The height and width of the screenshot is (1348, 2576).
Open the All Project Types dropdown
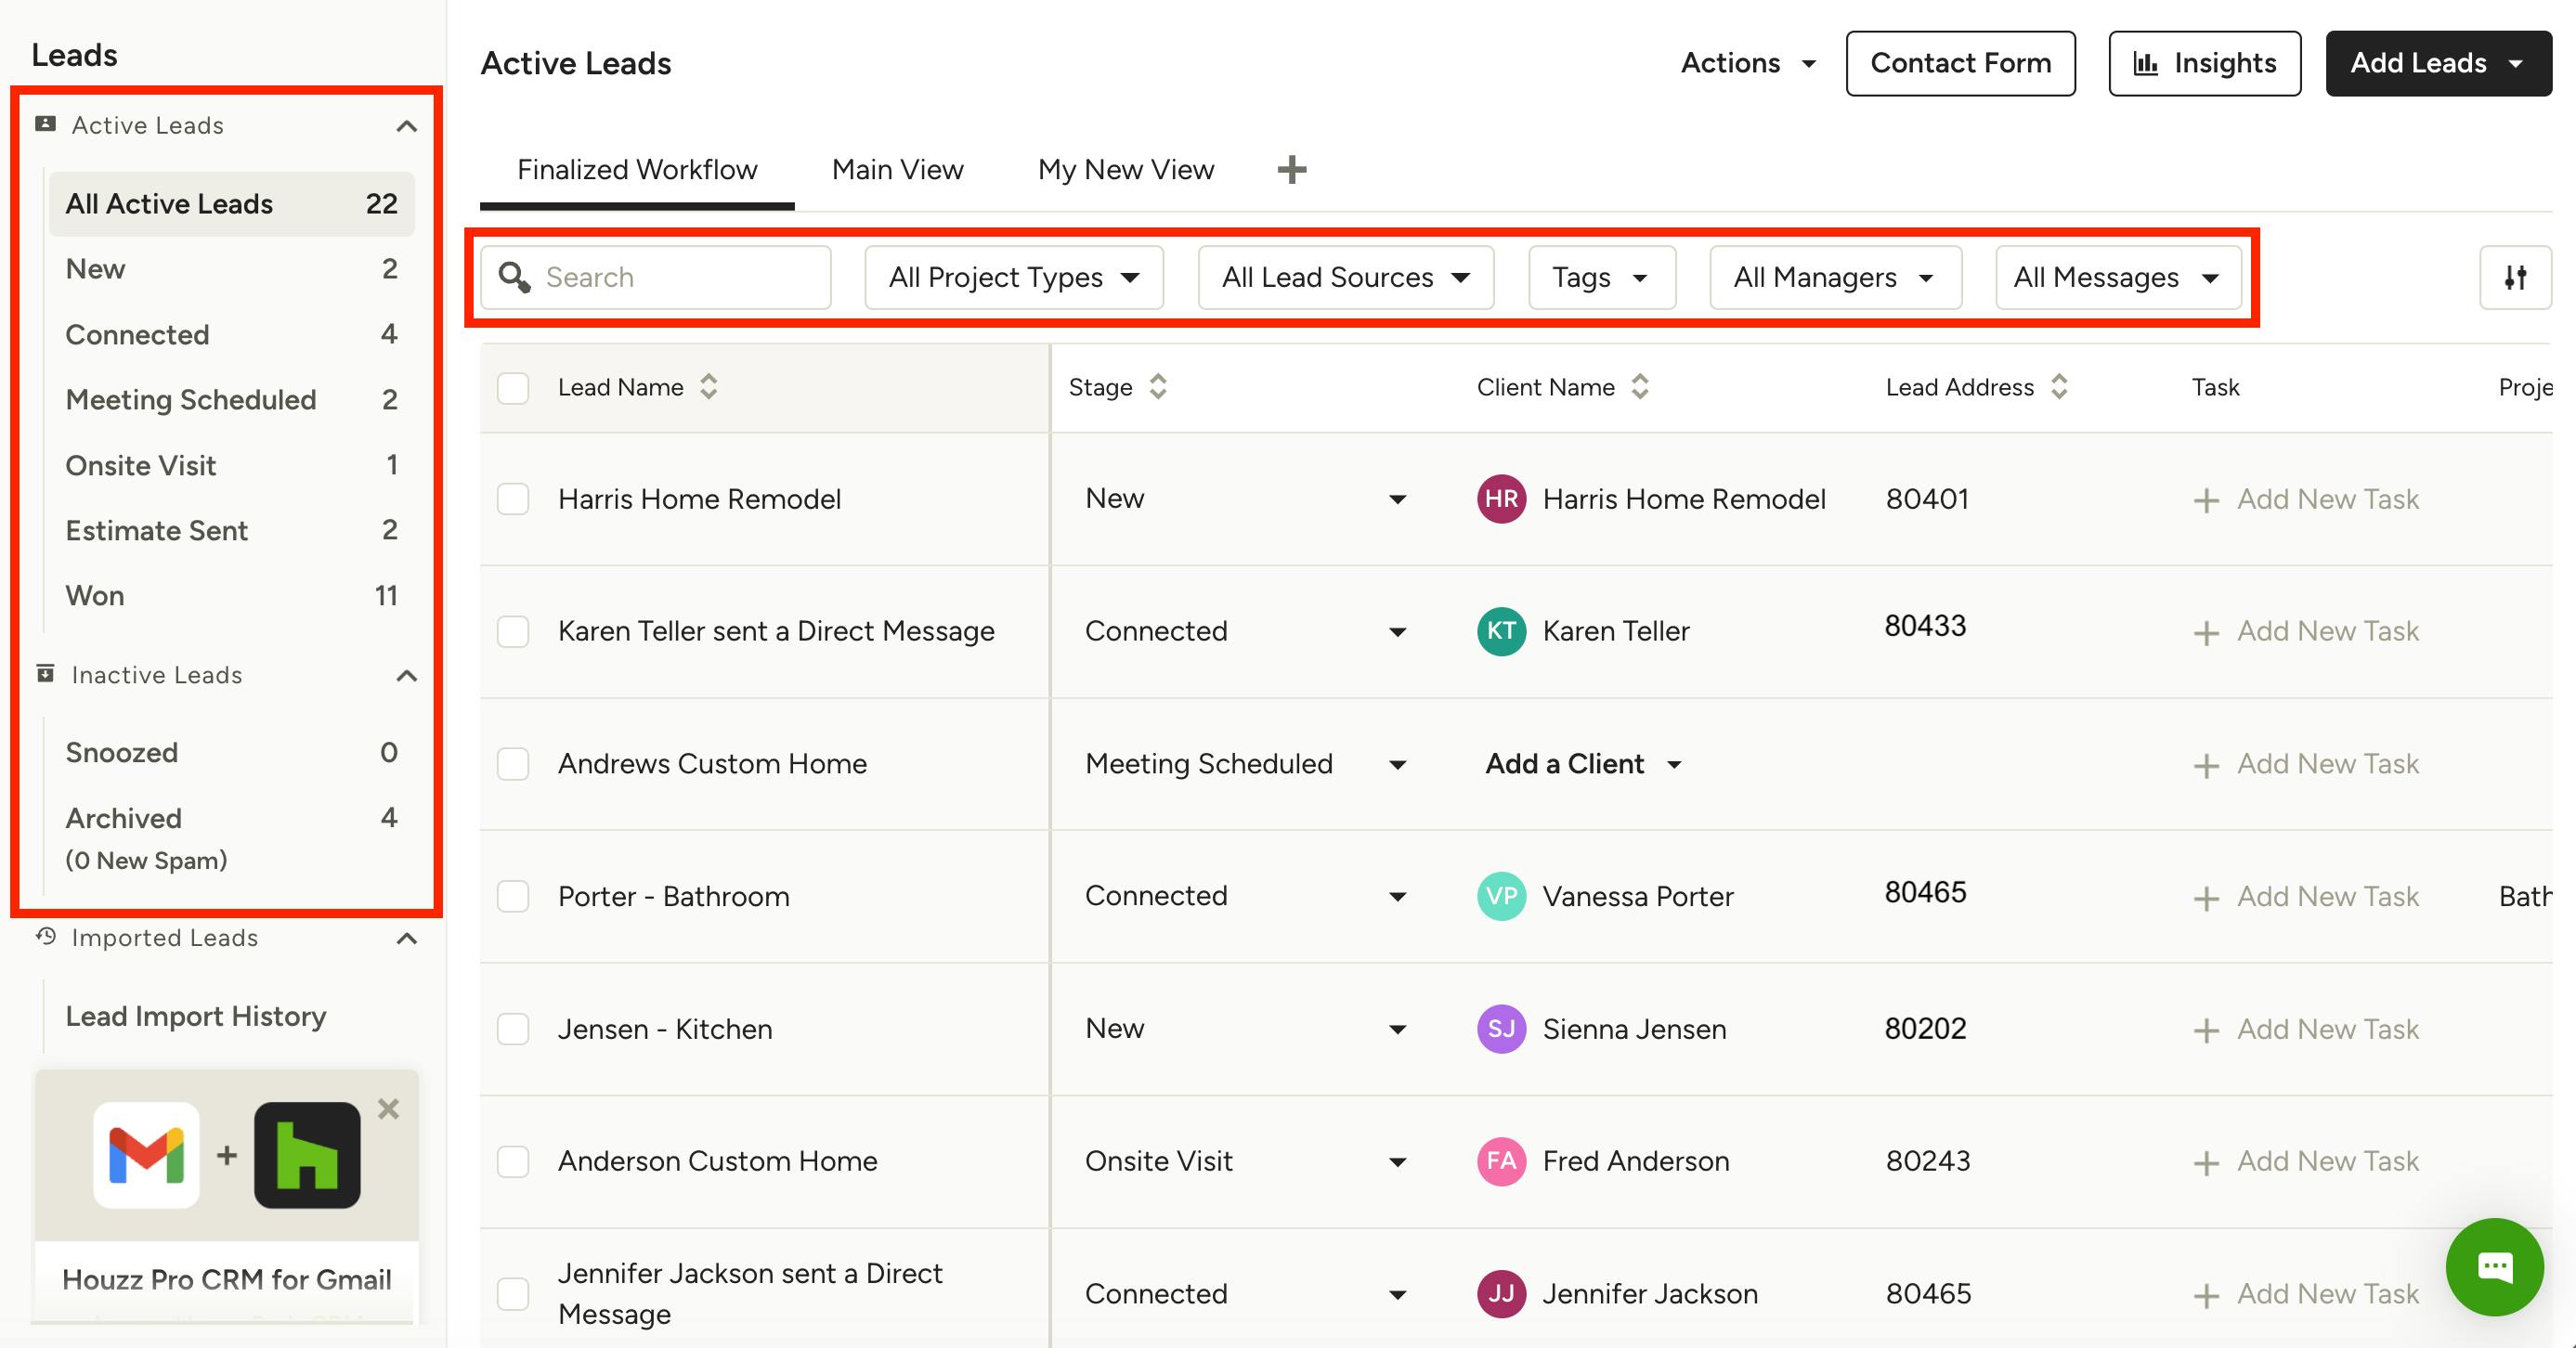[x=1013, y=277]
